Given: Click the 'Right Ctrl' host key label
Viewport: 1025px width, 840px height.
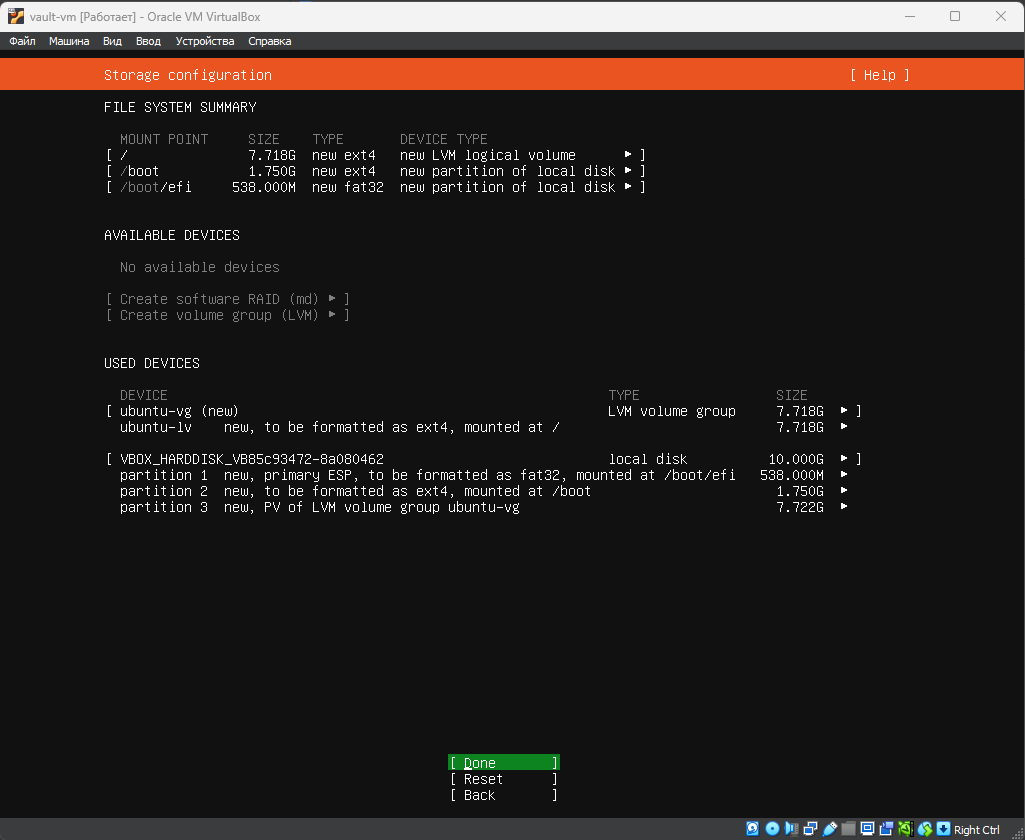Looking at the screenshot, I should click(977, 830).
